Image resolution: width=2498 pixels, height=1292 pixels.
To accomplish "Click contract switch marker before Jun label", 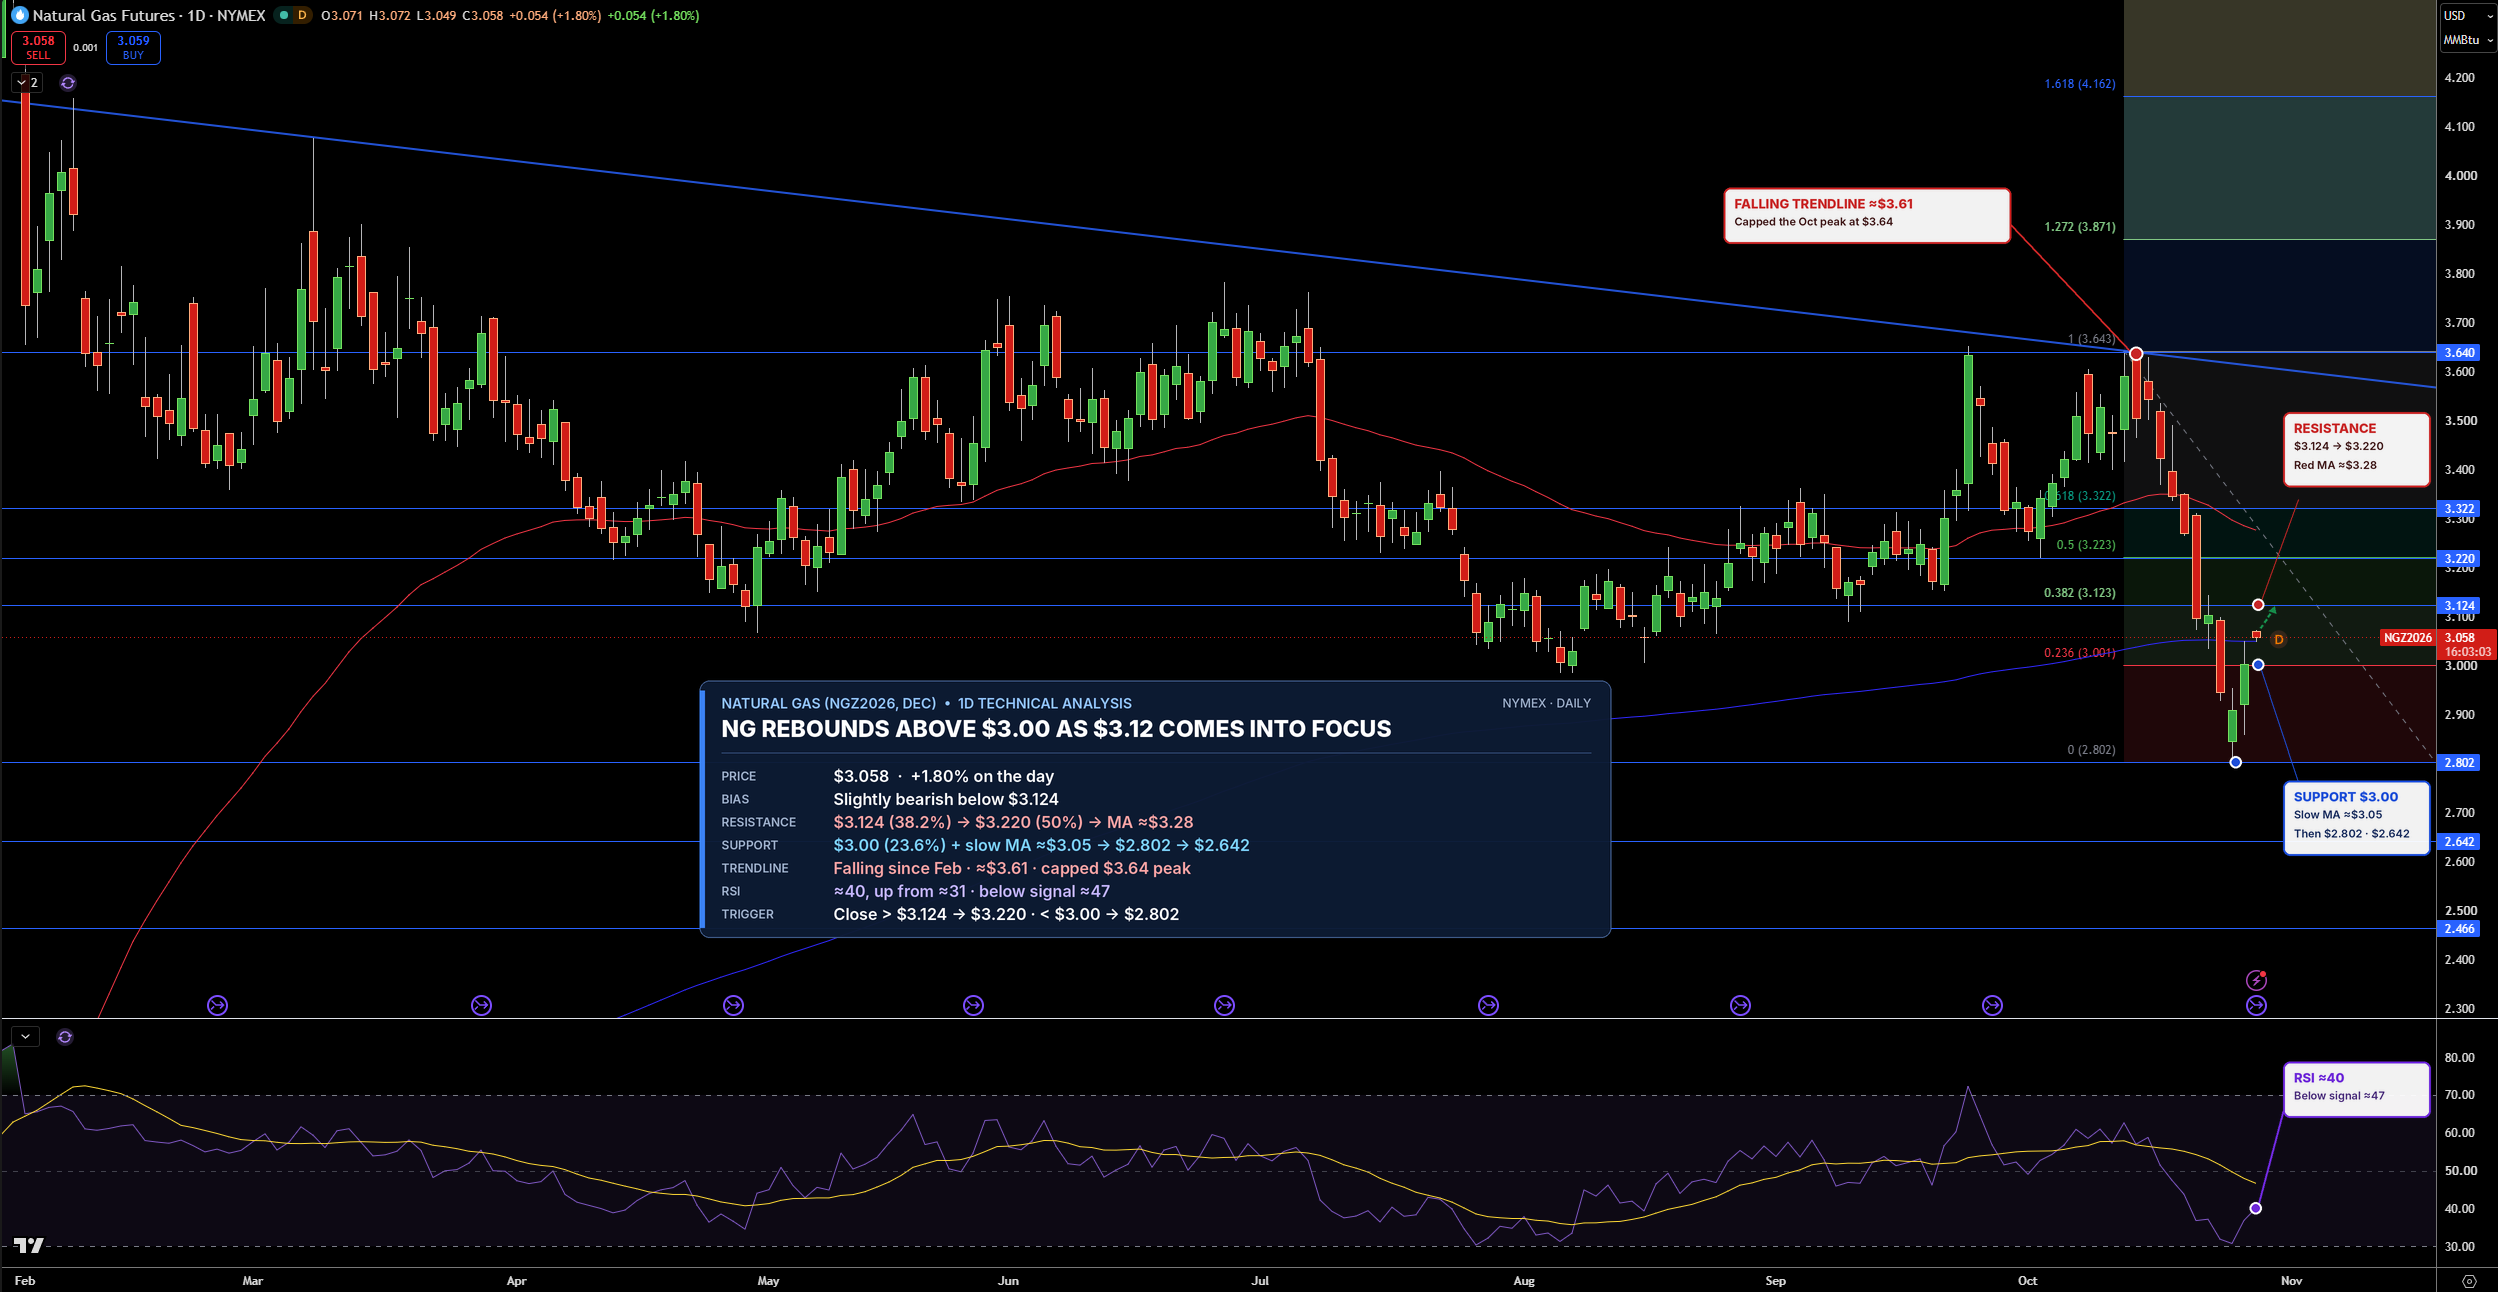I will tap(973, 1005).
